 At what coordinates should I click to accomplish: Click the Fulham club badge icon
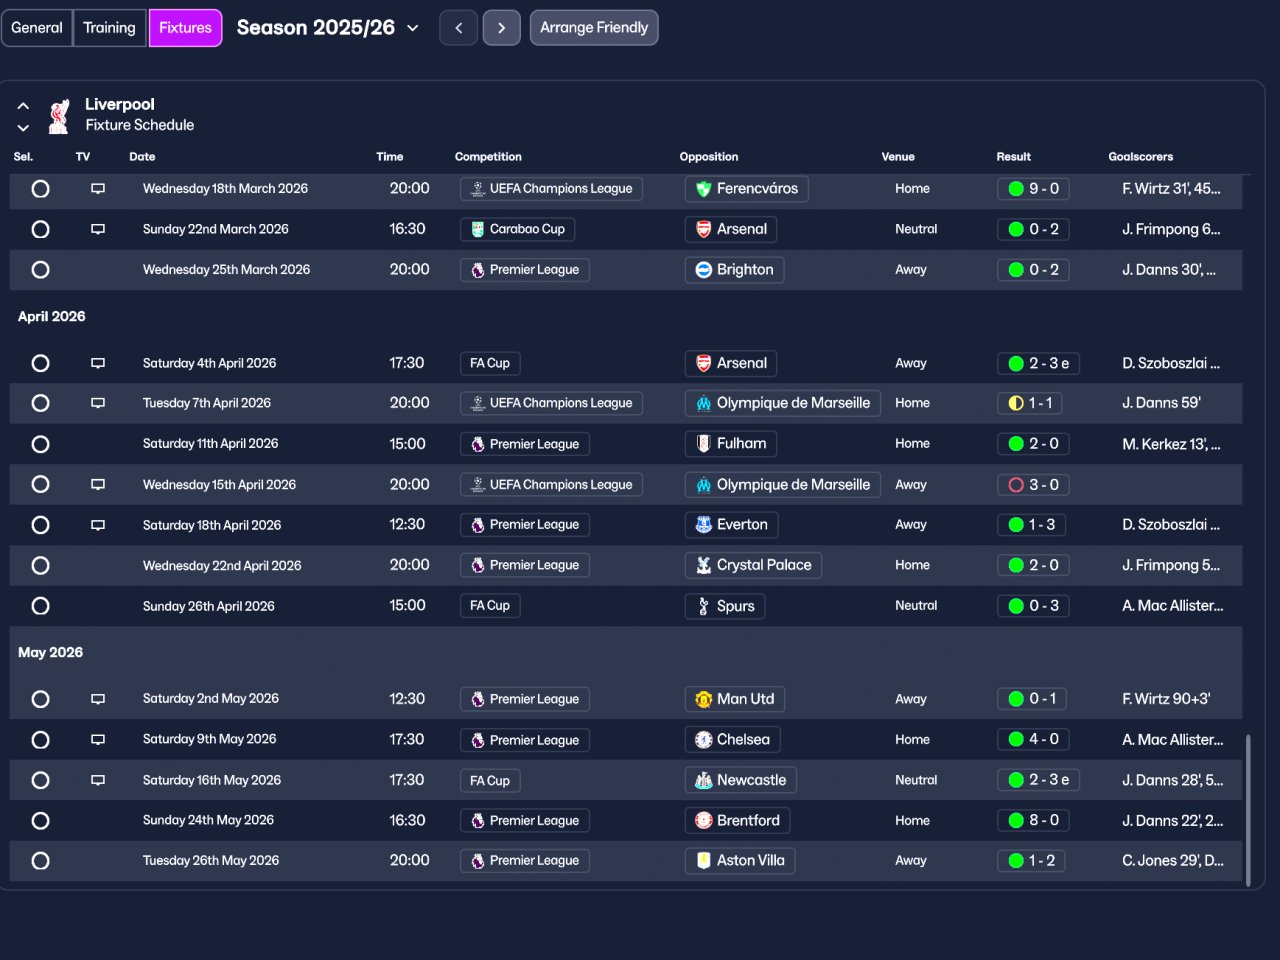click(x=704, y=444)
